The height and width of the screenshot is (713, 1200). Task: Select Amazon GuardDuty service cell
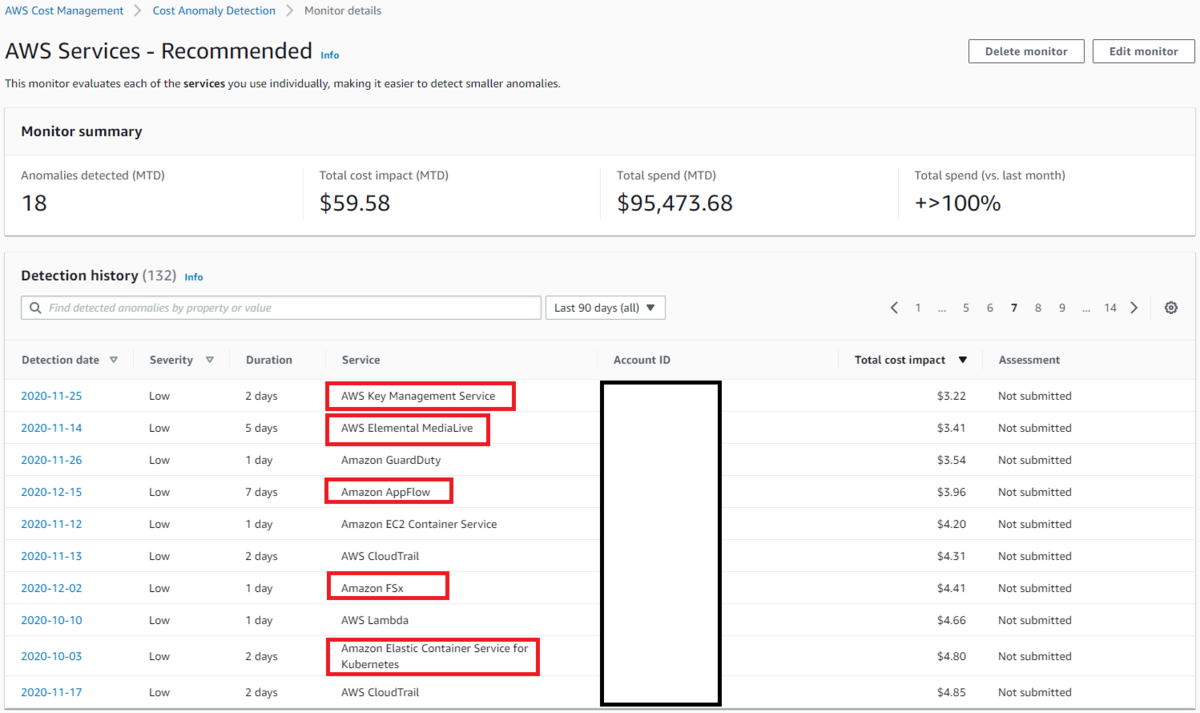(x=391, y=460)
